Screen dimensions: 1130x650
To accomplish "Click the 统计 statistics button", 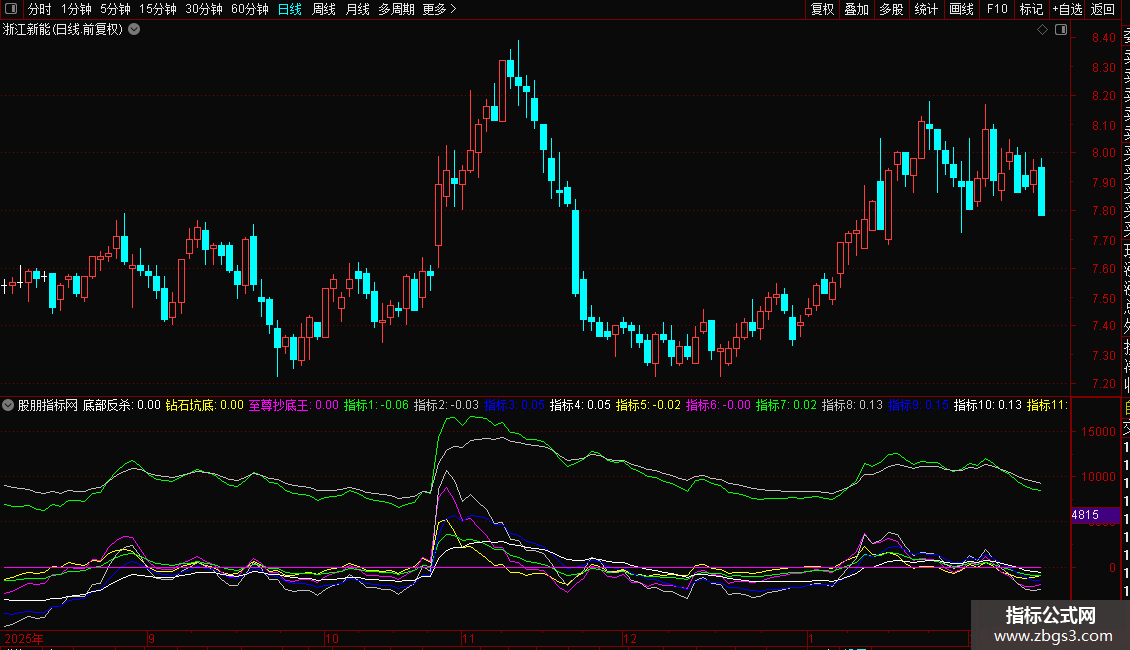I will coord(926,10).
